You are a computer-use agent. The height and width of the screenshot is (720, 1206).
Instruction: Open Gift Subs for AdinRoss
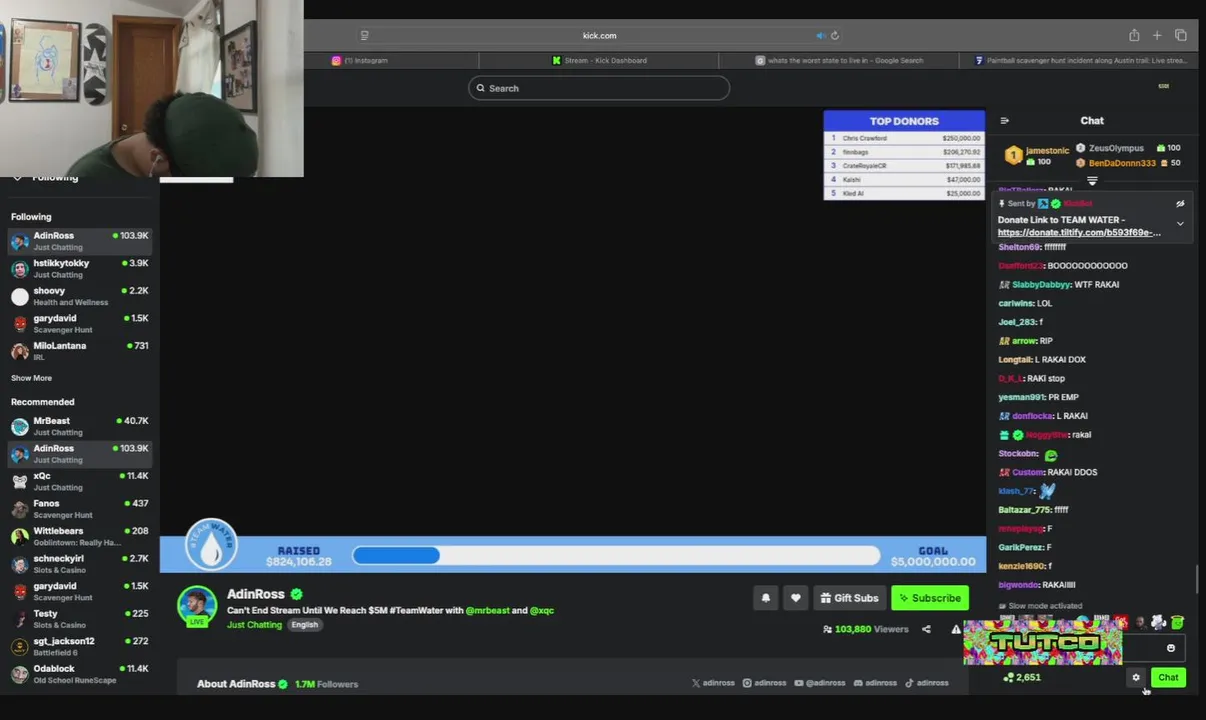(x=849, y=598)
